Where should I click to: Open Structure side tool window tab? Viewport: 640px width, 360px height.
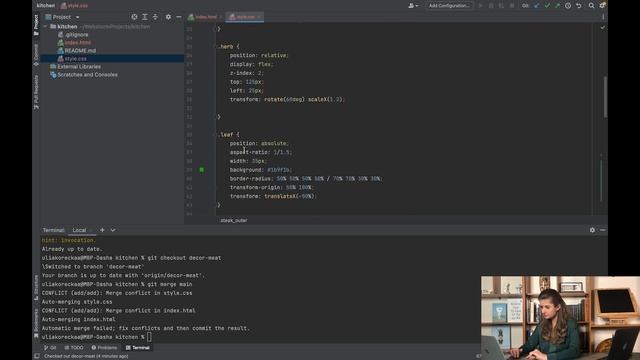tap(36, 287)
